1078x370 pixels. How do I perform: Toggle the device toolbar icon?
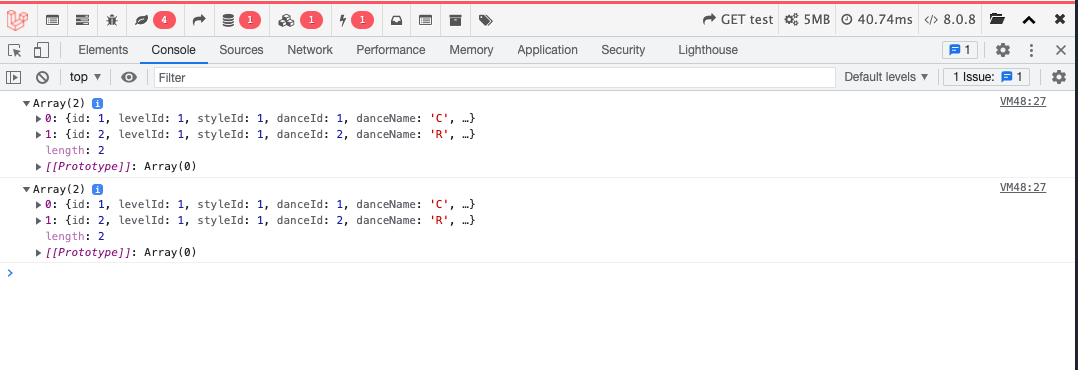pos(42,50)
